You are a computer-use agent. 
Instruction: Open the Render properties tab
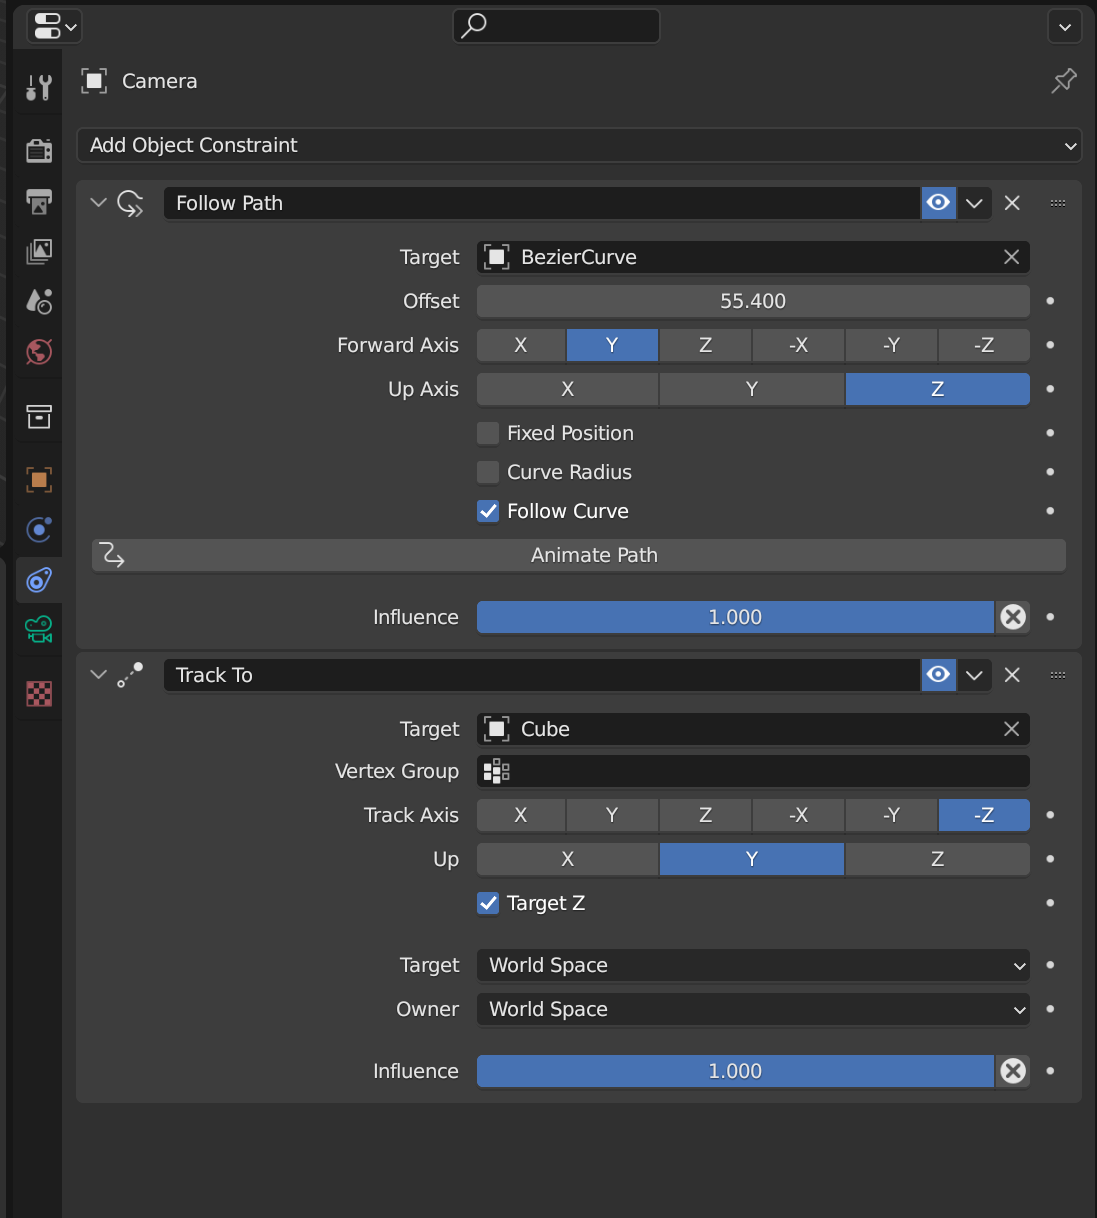[x=39, y=151]
